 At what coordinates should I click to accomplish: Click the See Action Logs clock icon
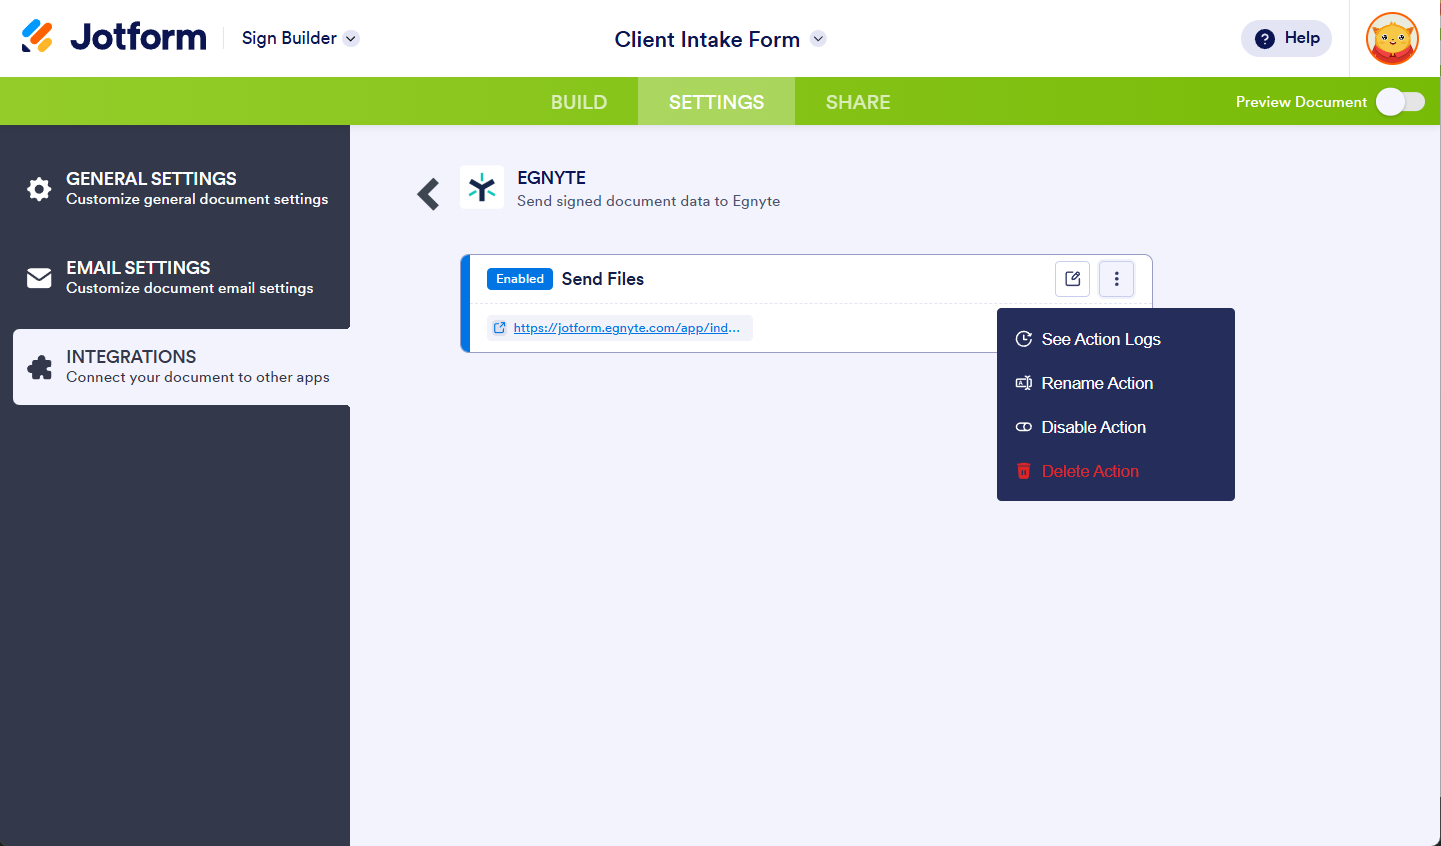click(1024, 339)
